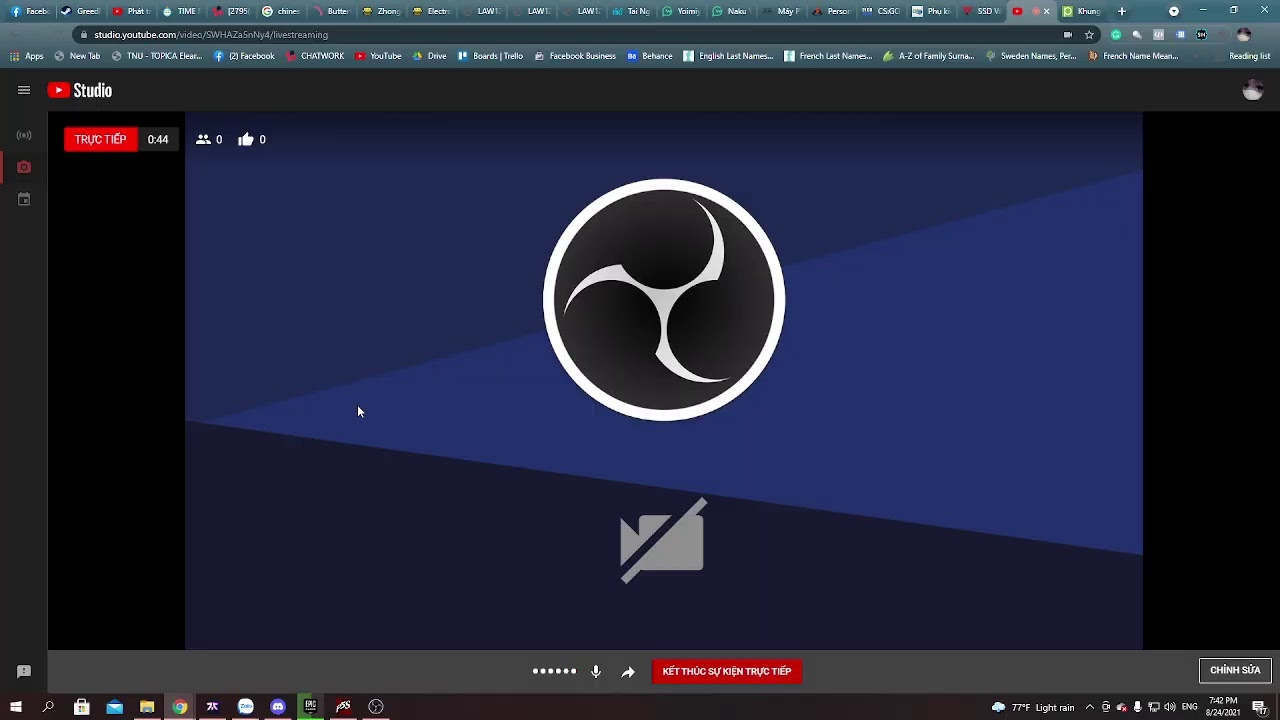Open File Explorer from taskbar
This screenshot has height=720, width=1280.
pyautogui.click(x=147, y=707)
